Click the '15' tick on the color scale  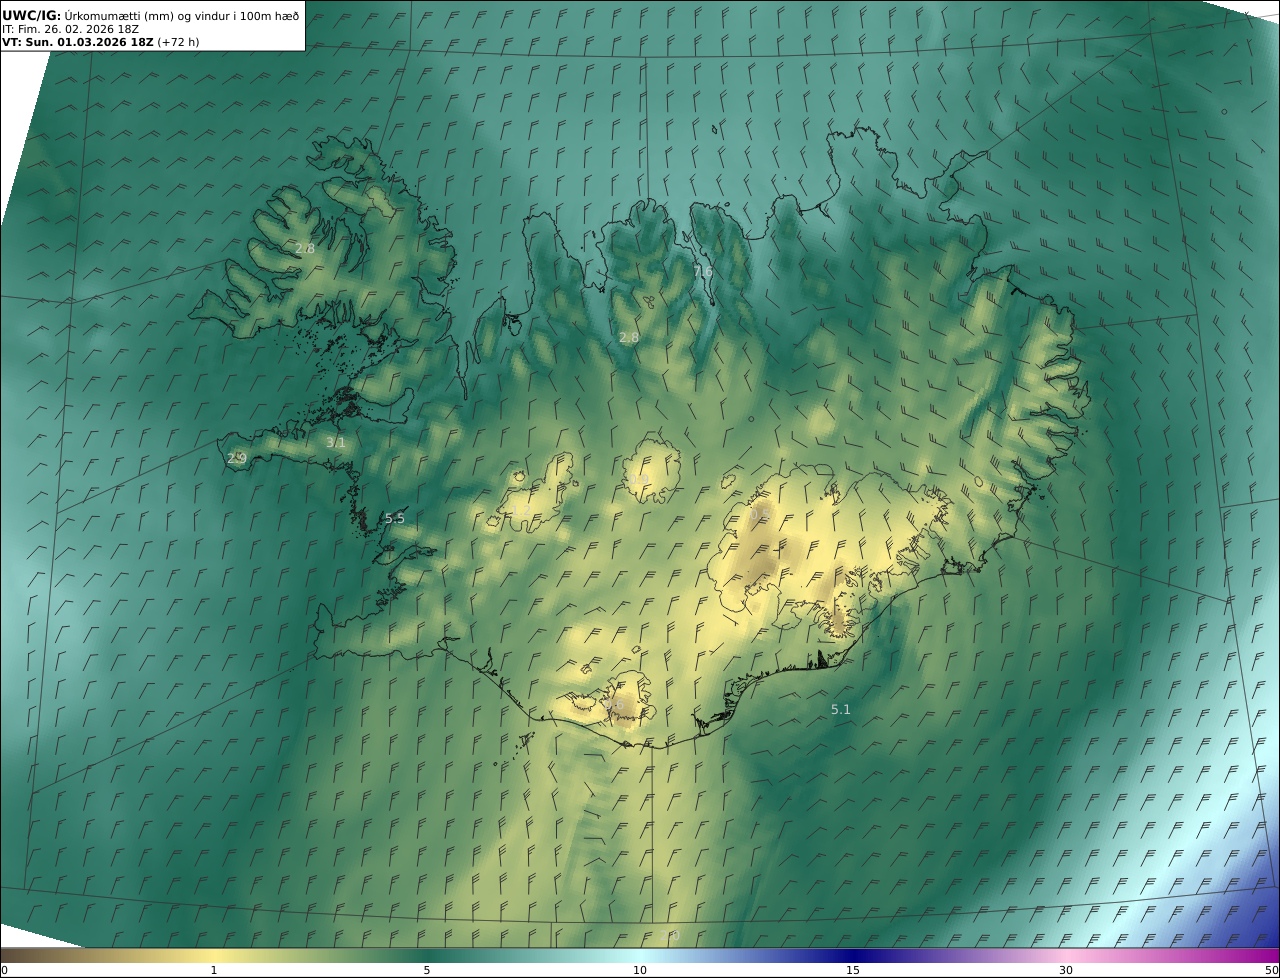click(853, 970)
